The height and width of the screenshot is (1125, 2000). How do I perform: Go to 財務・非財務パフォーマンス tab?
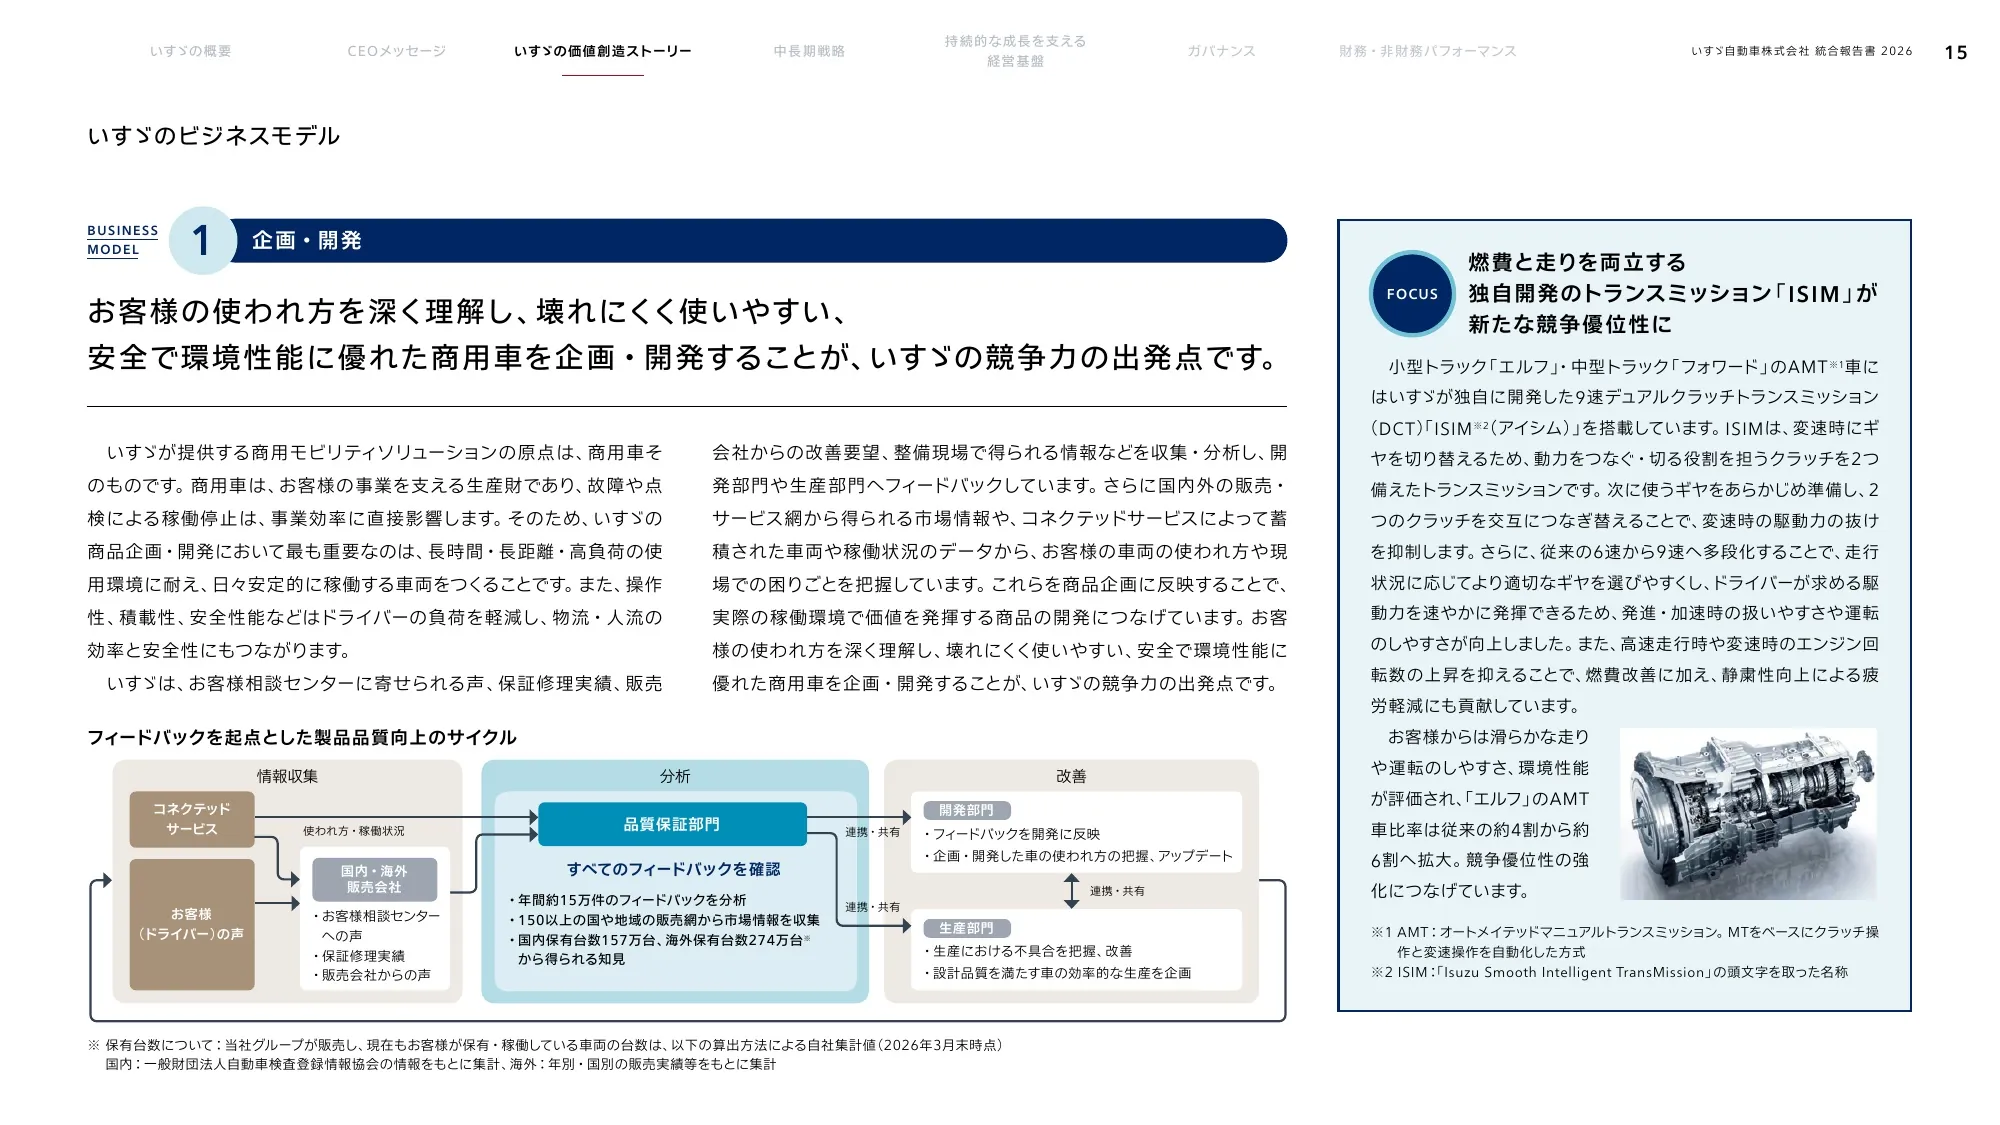pyautogui.click(x=1427, y=51)
